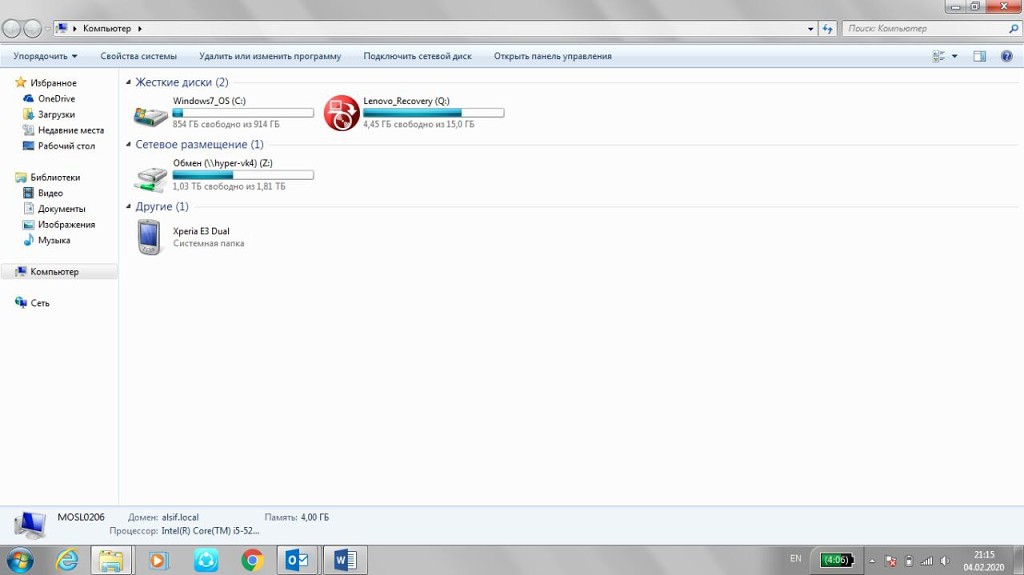This screenshot has width=1024, height=575.
Task: Open the Упорядочить dropdown menu
Action: click(x=46, y=56)
